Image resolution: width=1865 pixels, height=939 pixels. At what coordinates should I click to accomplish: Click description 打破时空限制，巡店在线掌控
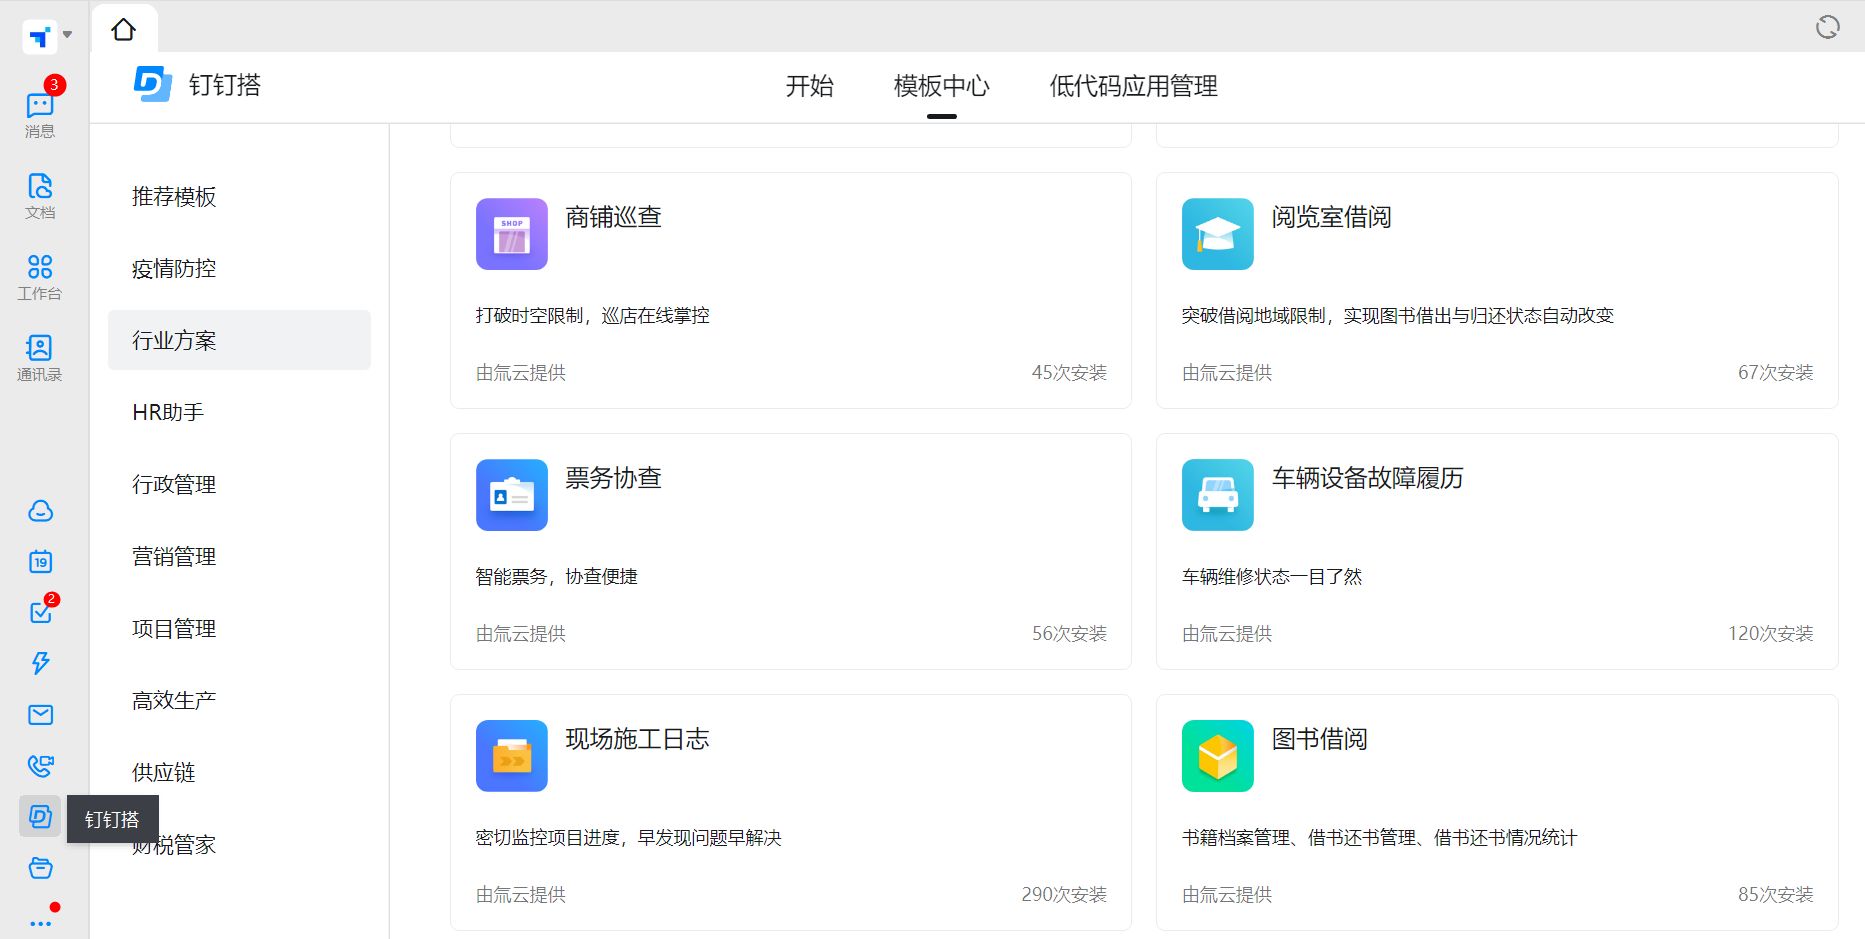tap(593, 316)
